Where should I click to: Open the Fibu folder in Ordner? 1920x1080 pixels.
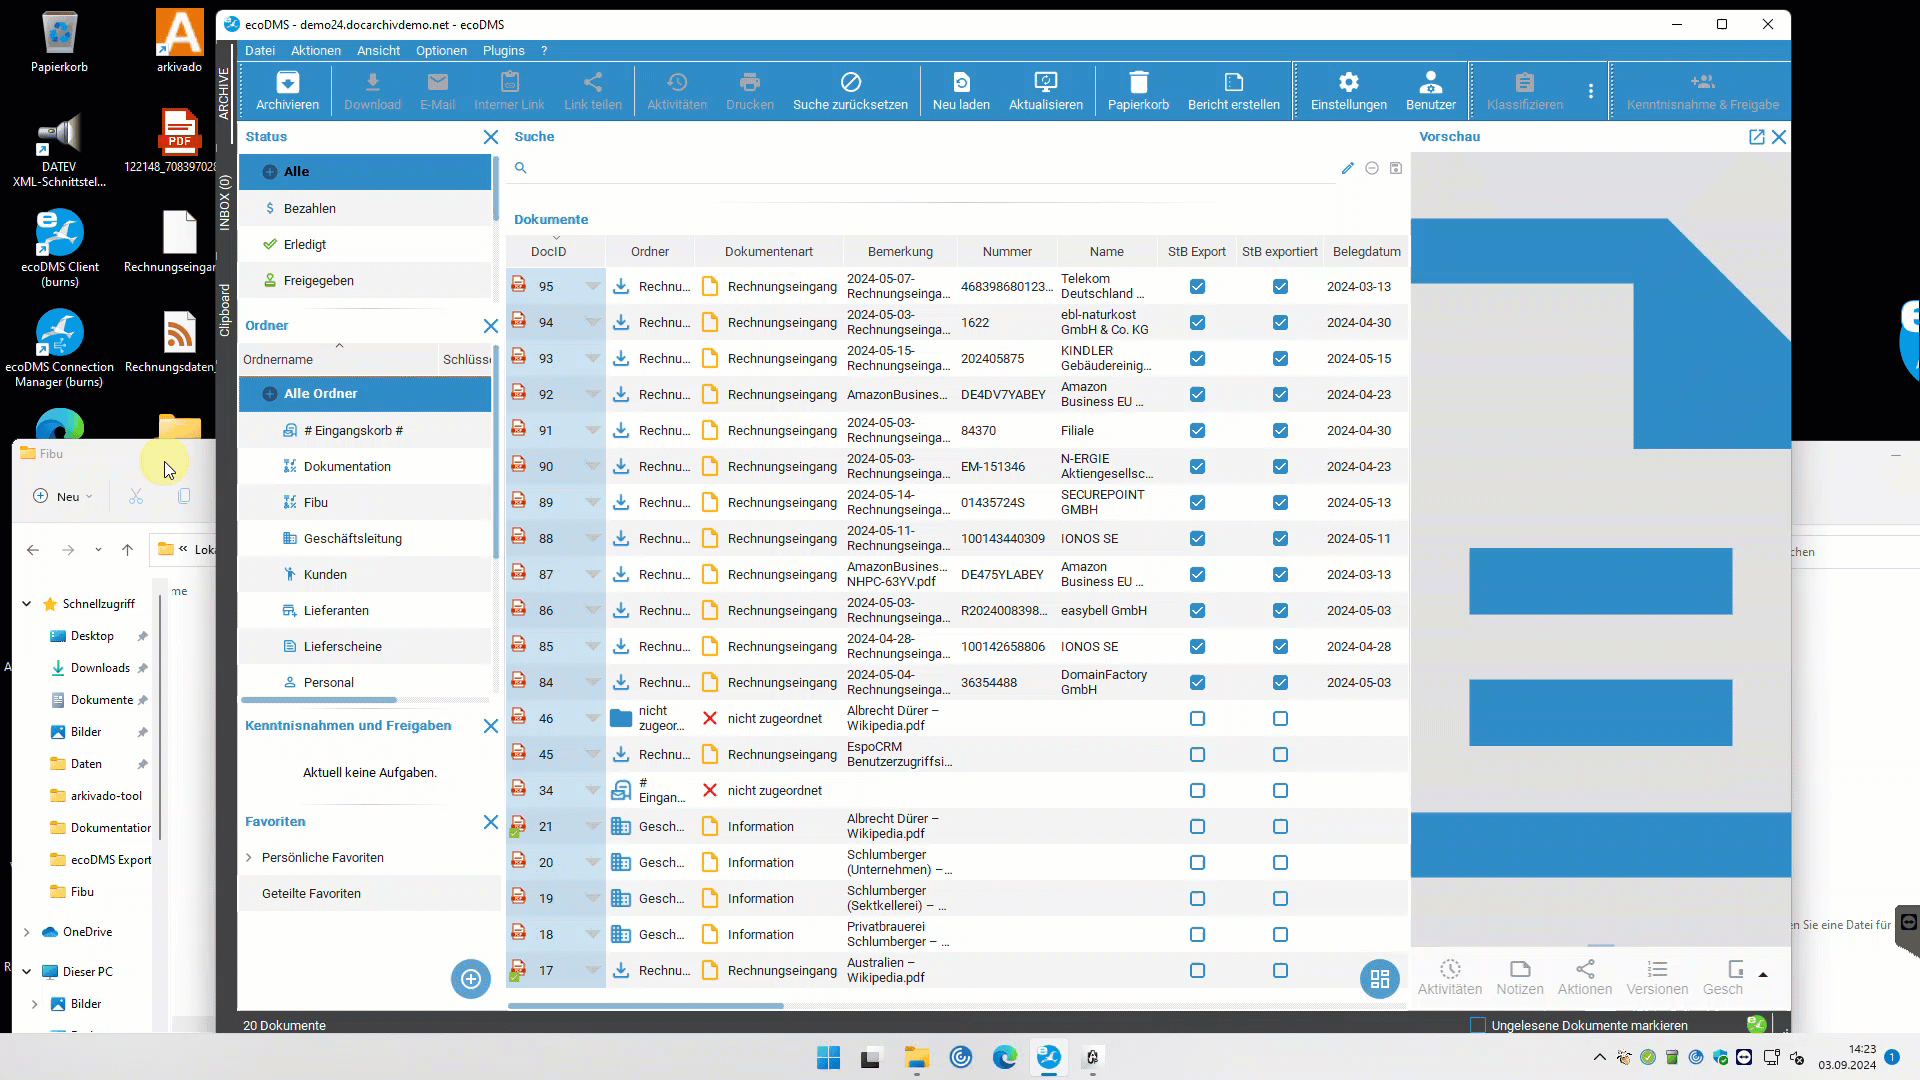pos(365,503)
